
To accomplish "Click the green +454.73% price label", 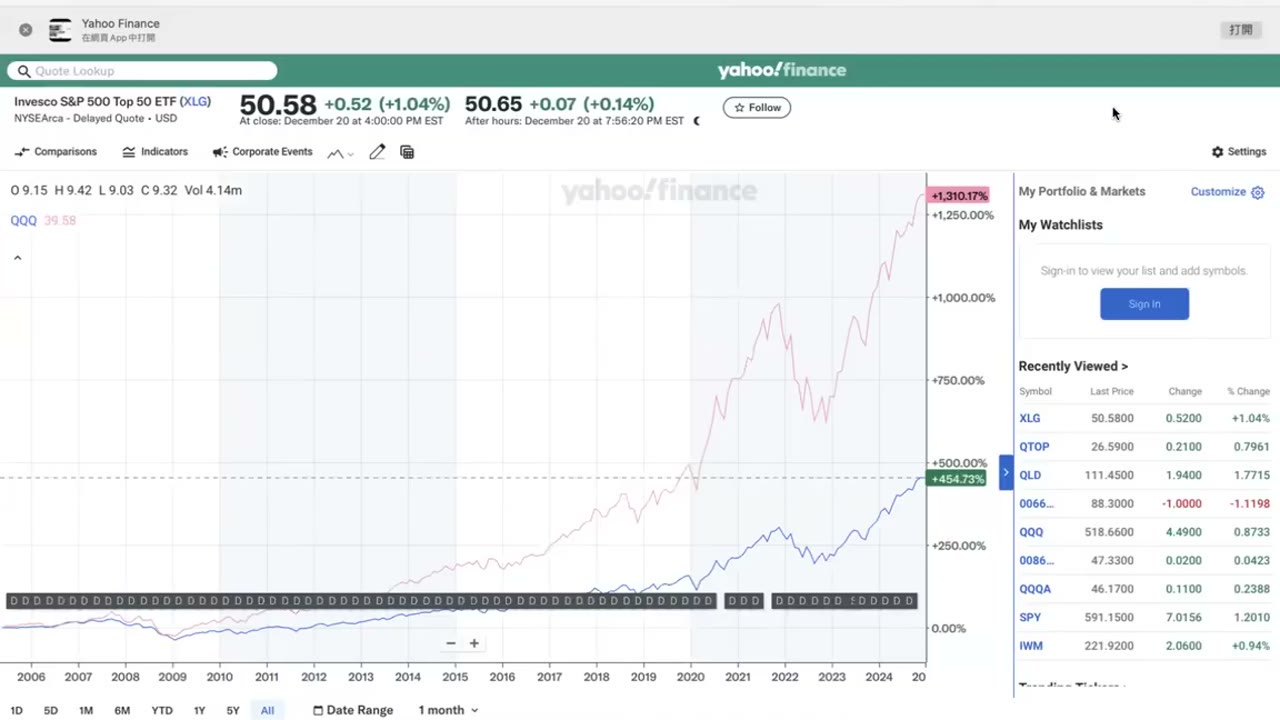I will tap(958, 479).
